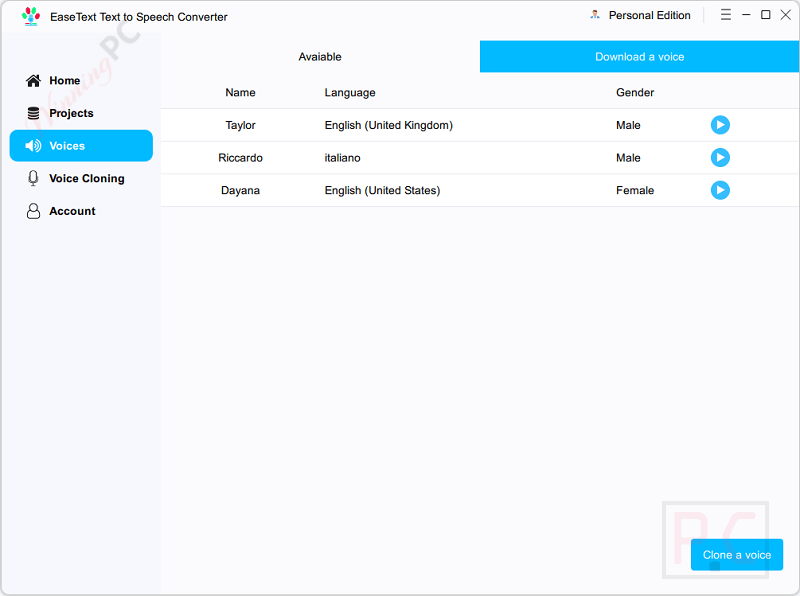The width and height of the screenshot is (800, 596).
Task: Click the Name column header
Action: pos(240,92)
